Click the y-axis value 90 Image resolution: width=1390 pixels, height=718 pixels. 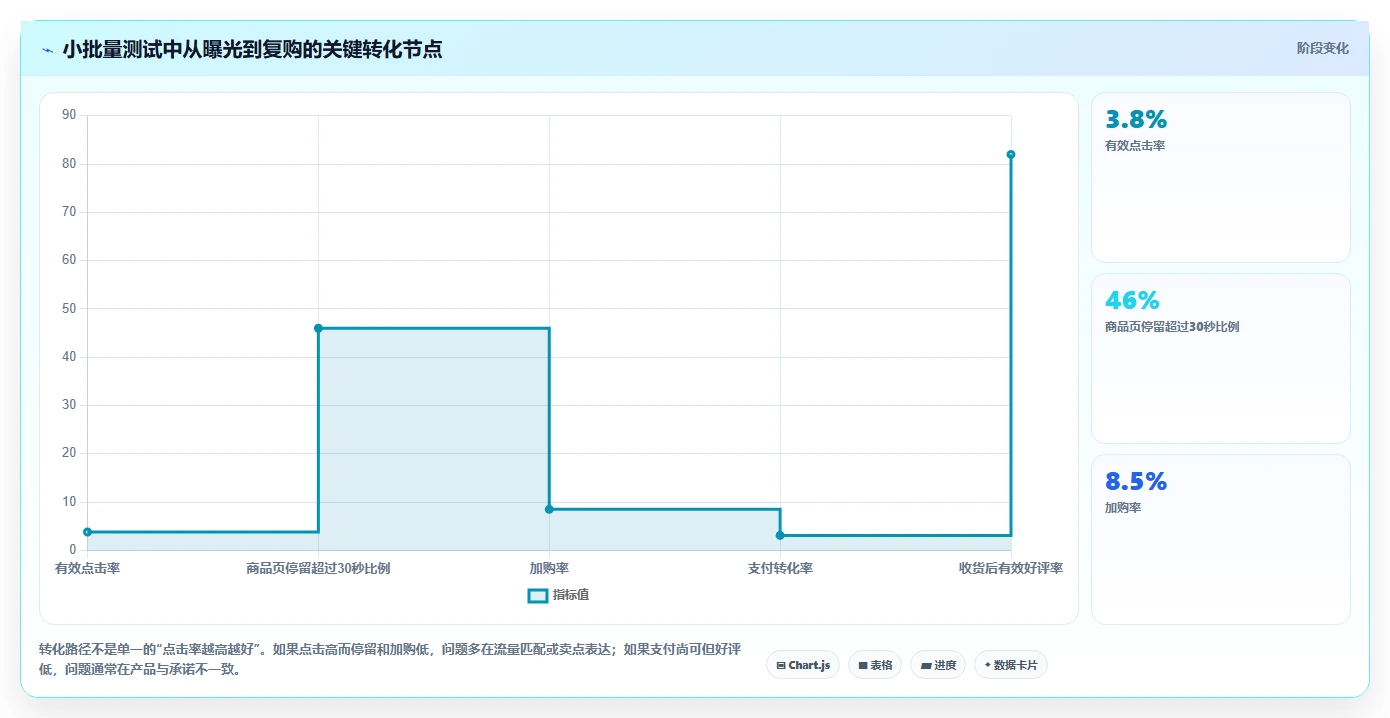[x=69, y=115]
